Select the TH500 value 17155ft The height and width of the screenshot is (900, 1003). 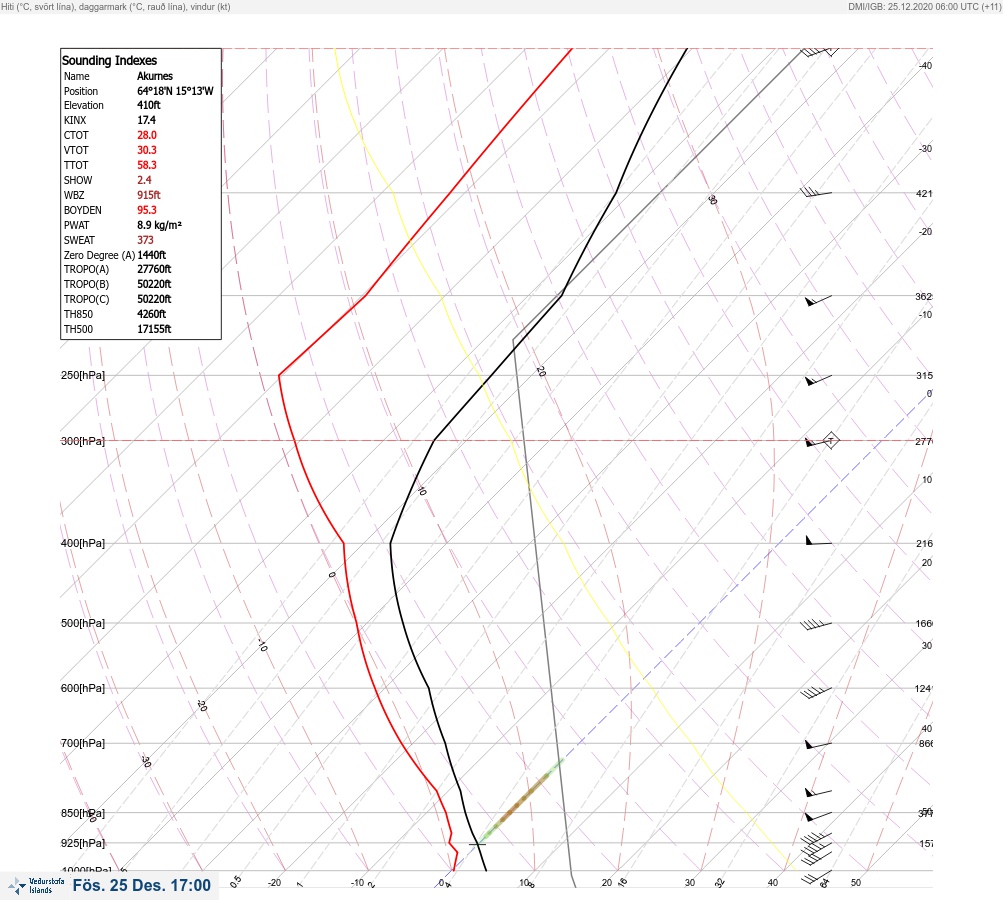[x=154, y=329]
